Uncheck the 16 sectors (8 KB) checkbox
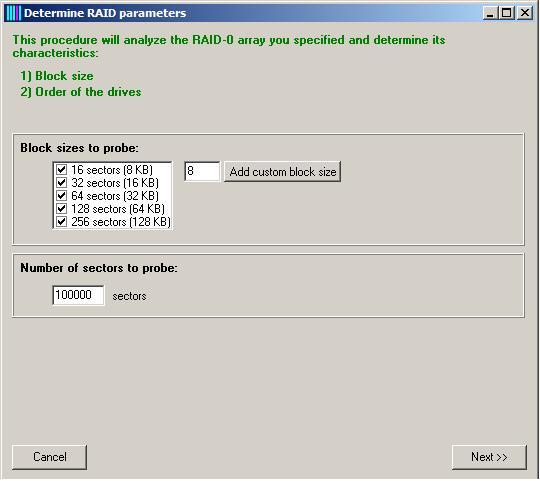Viewport: 540px width, 481px height. (61, 169)
